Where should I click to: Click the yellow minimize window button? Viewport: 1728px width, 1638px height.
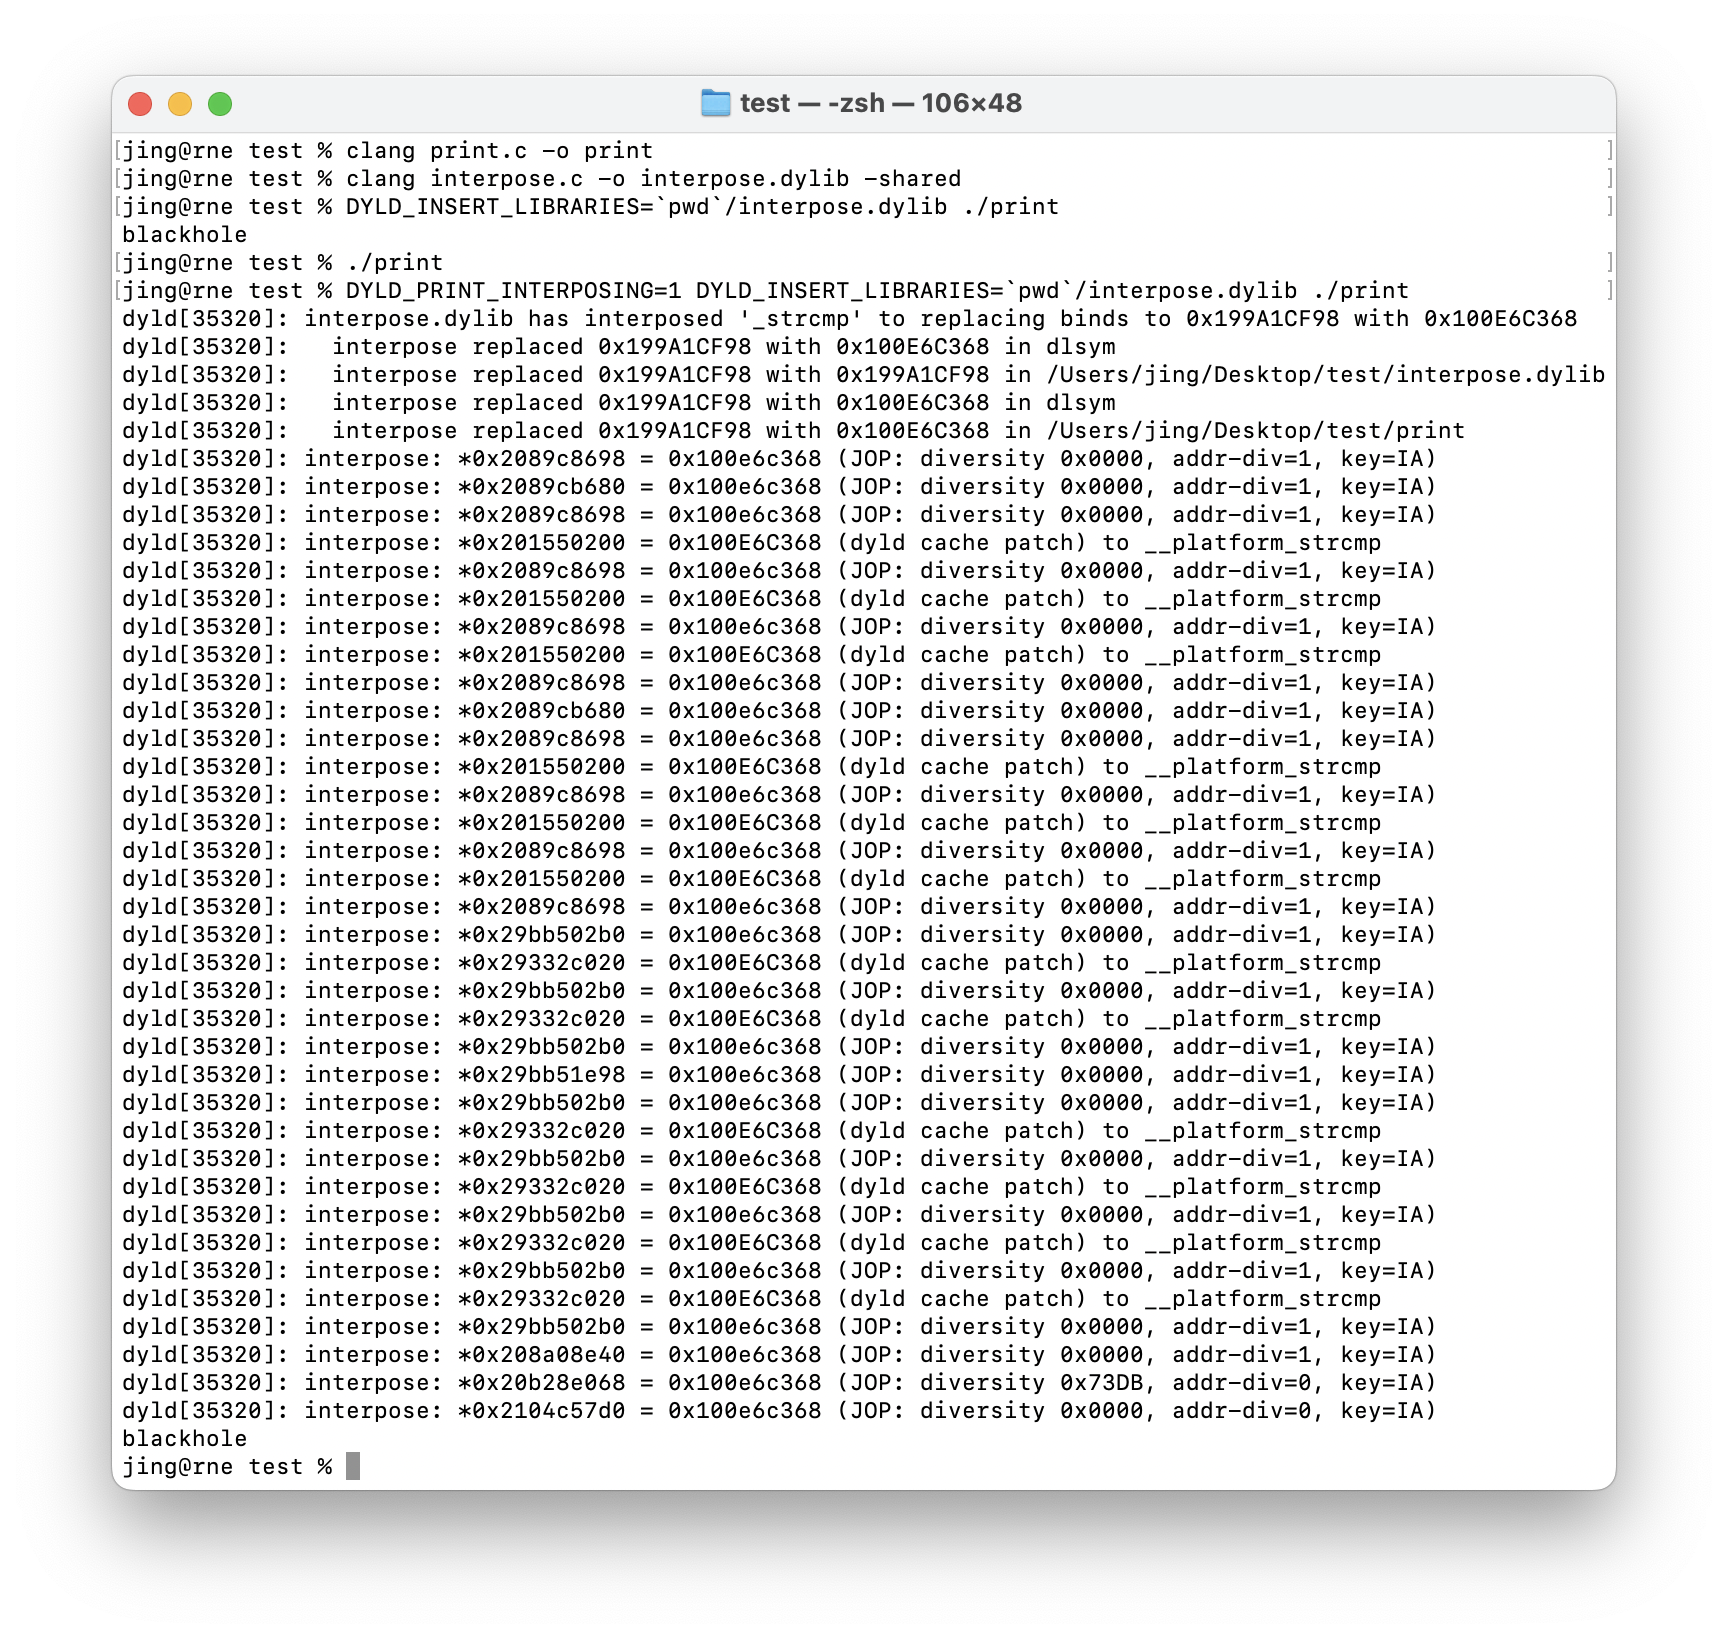click(180, 104)
